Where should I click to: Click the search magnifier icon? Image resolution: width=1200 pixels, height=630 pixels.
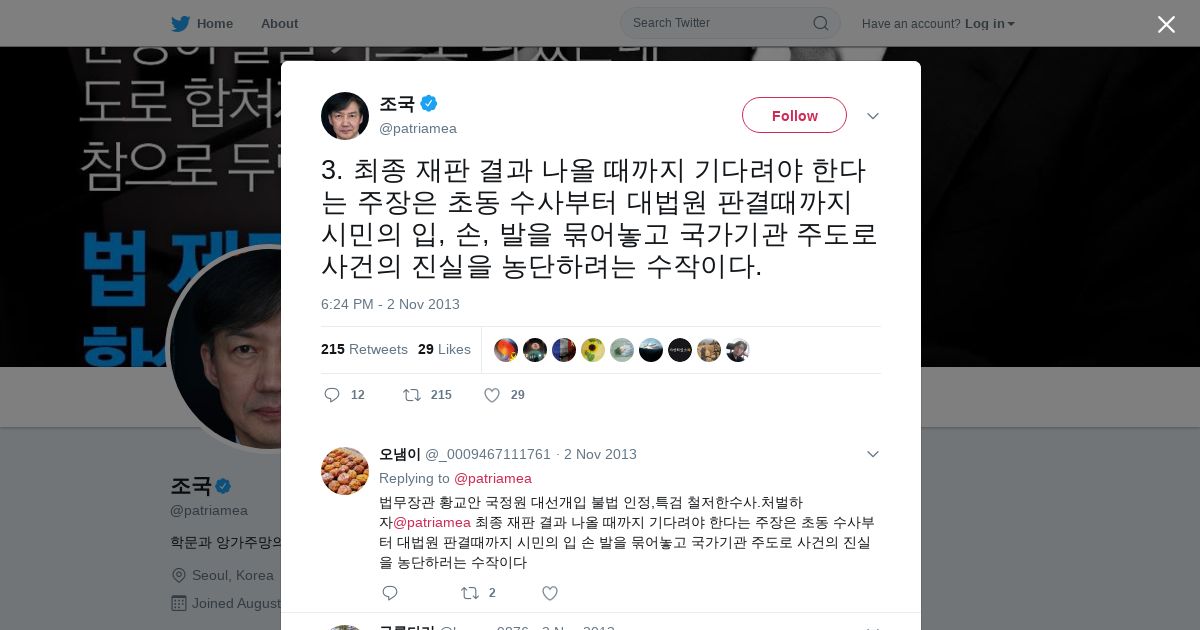820,23
